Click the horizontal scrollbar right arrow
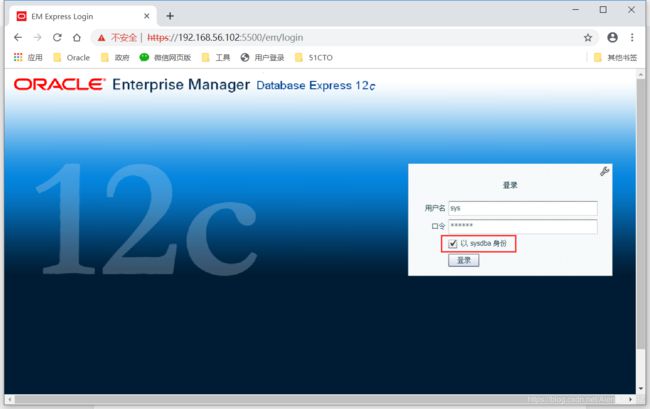The width and height of the screenshot is (650, 409). point(631,399)
